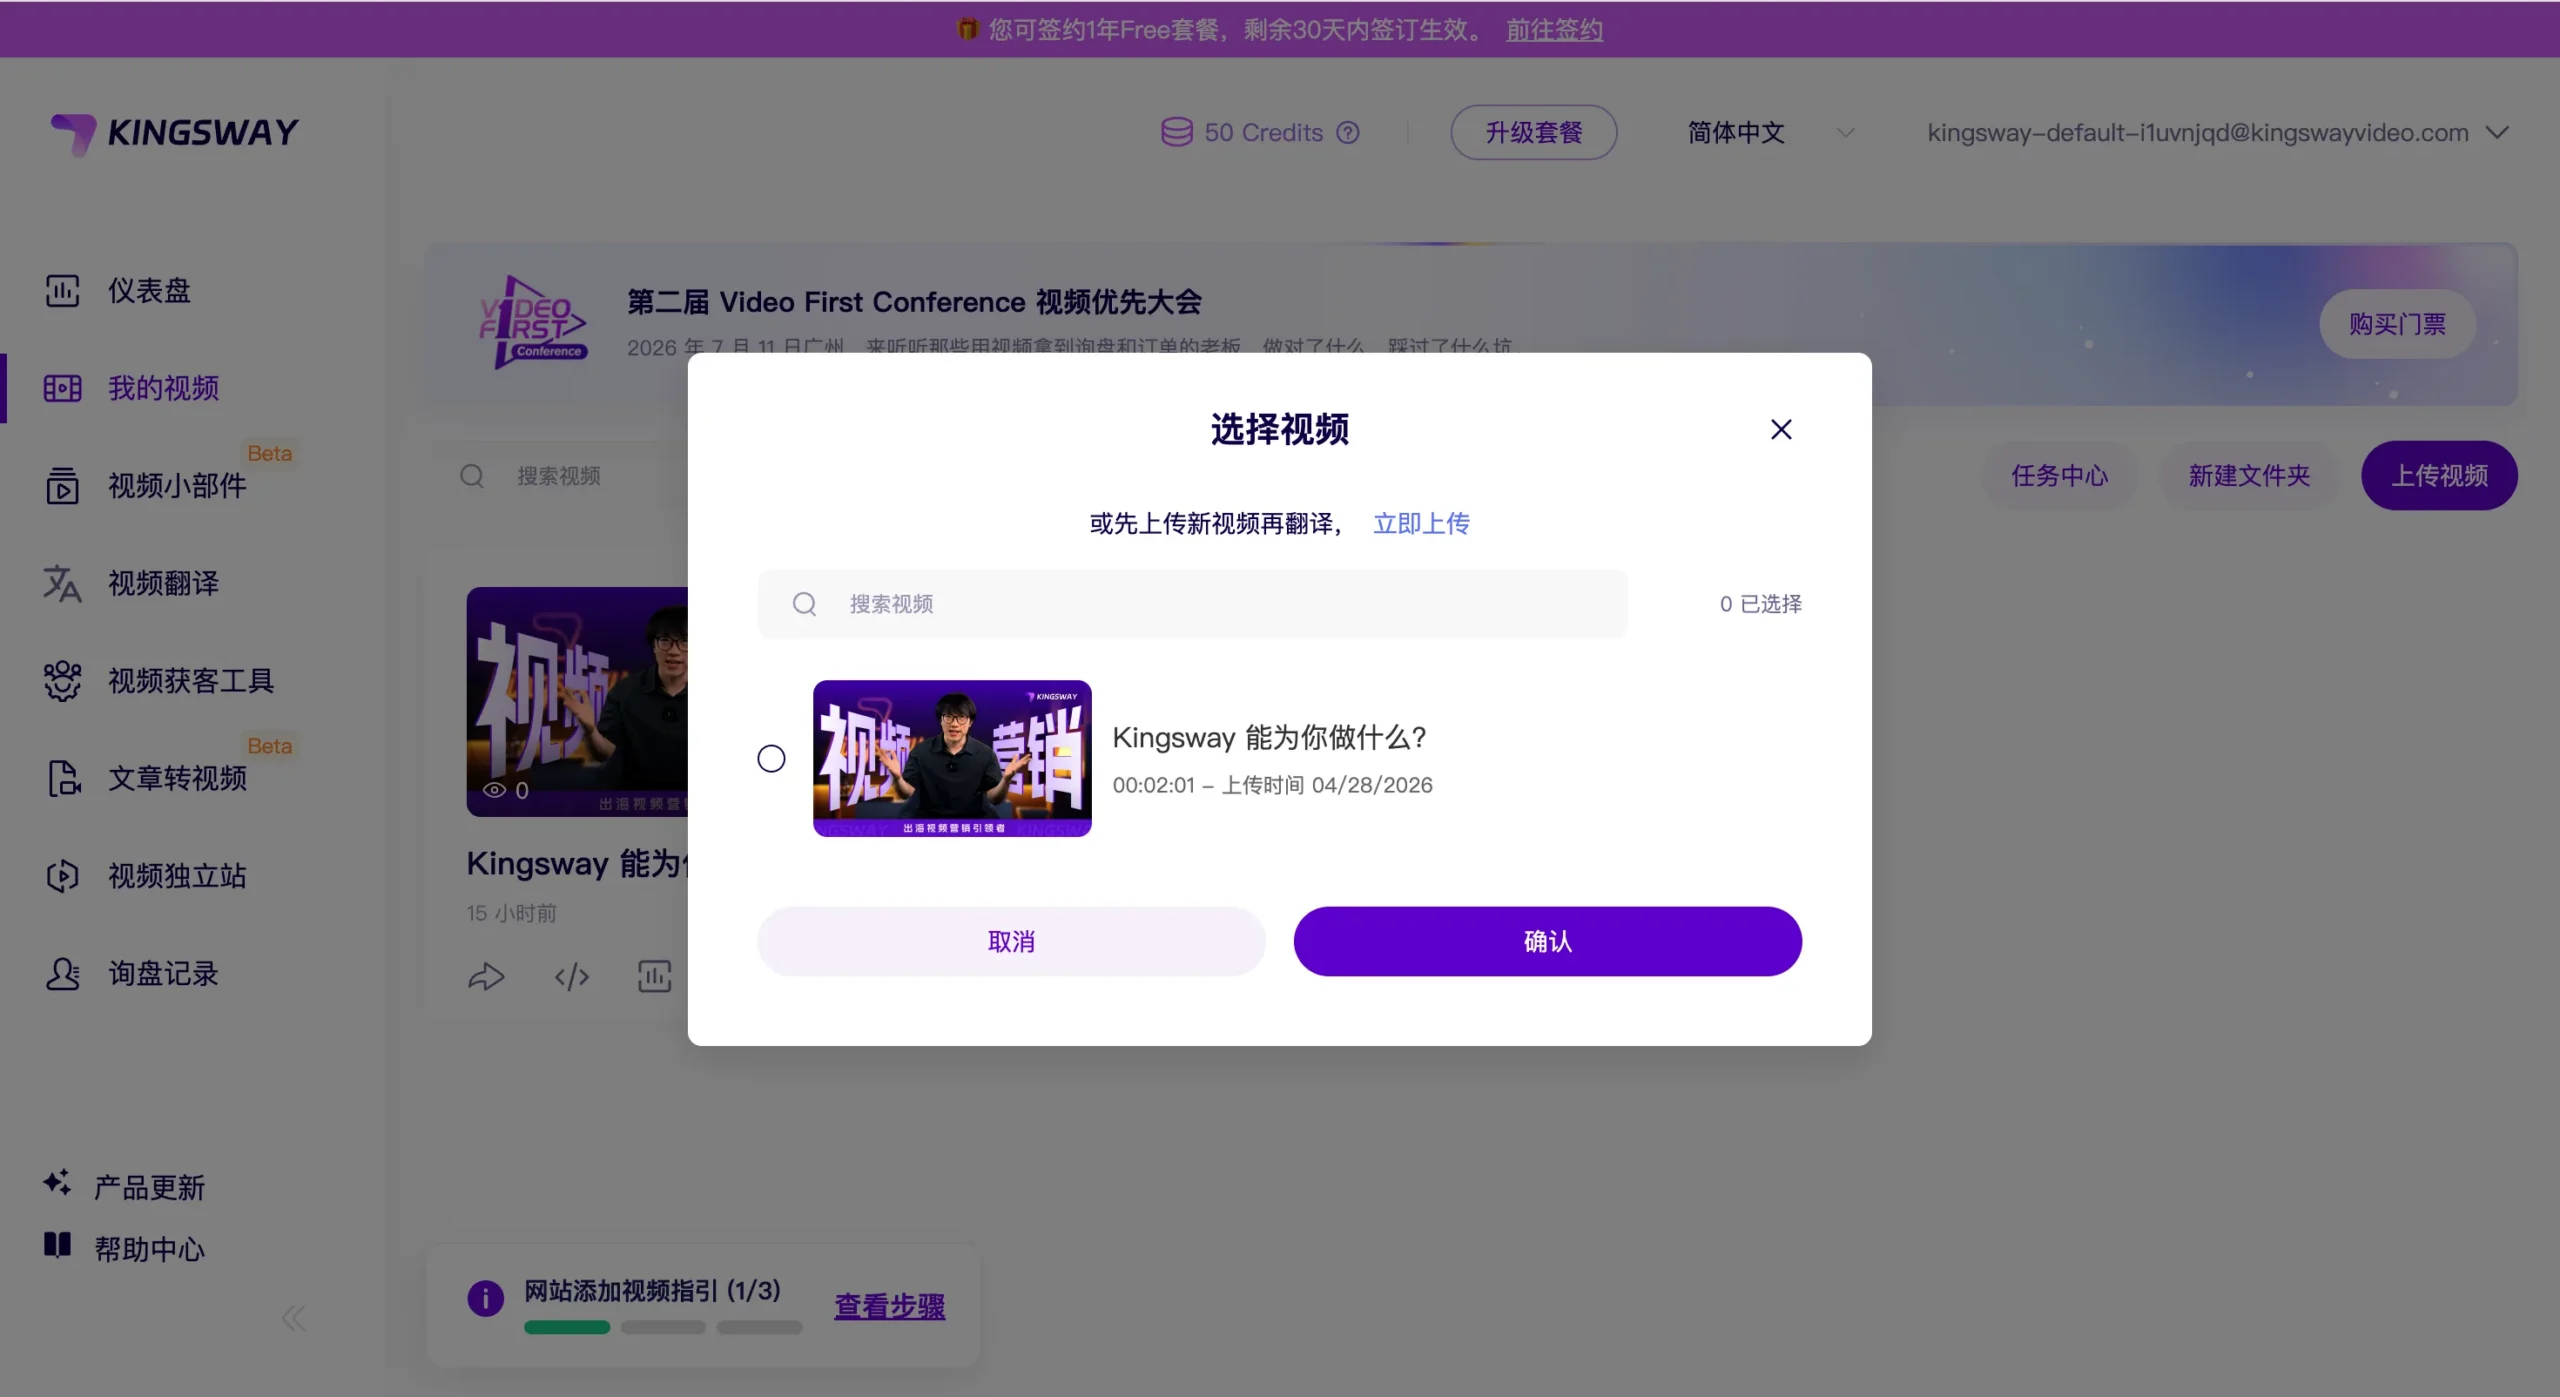
Task: Click the info icon in the guide banner
Action: [485, 1298]
